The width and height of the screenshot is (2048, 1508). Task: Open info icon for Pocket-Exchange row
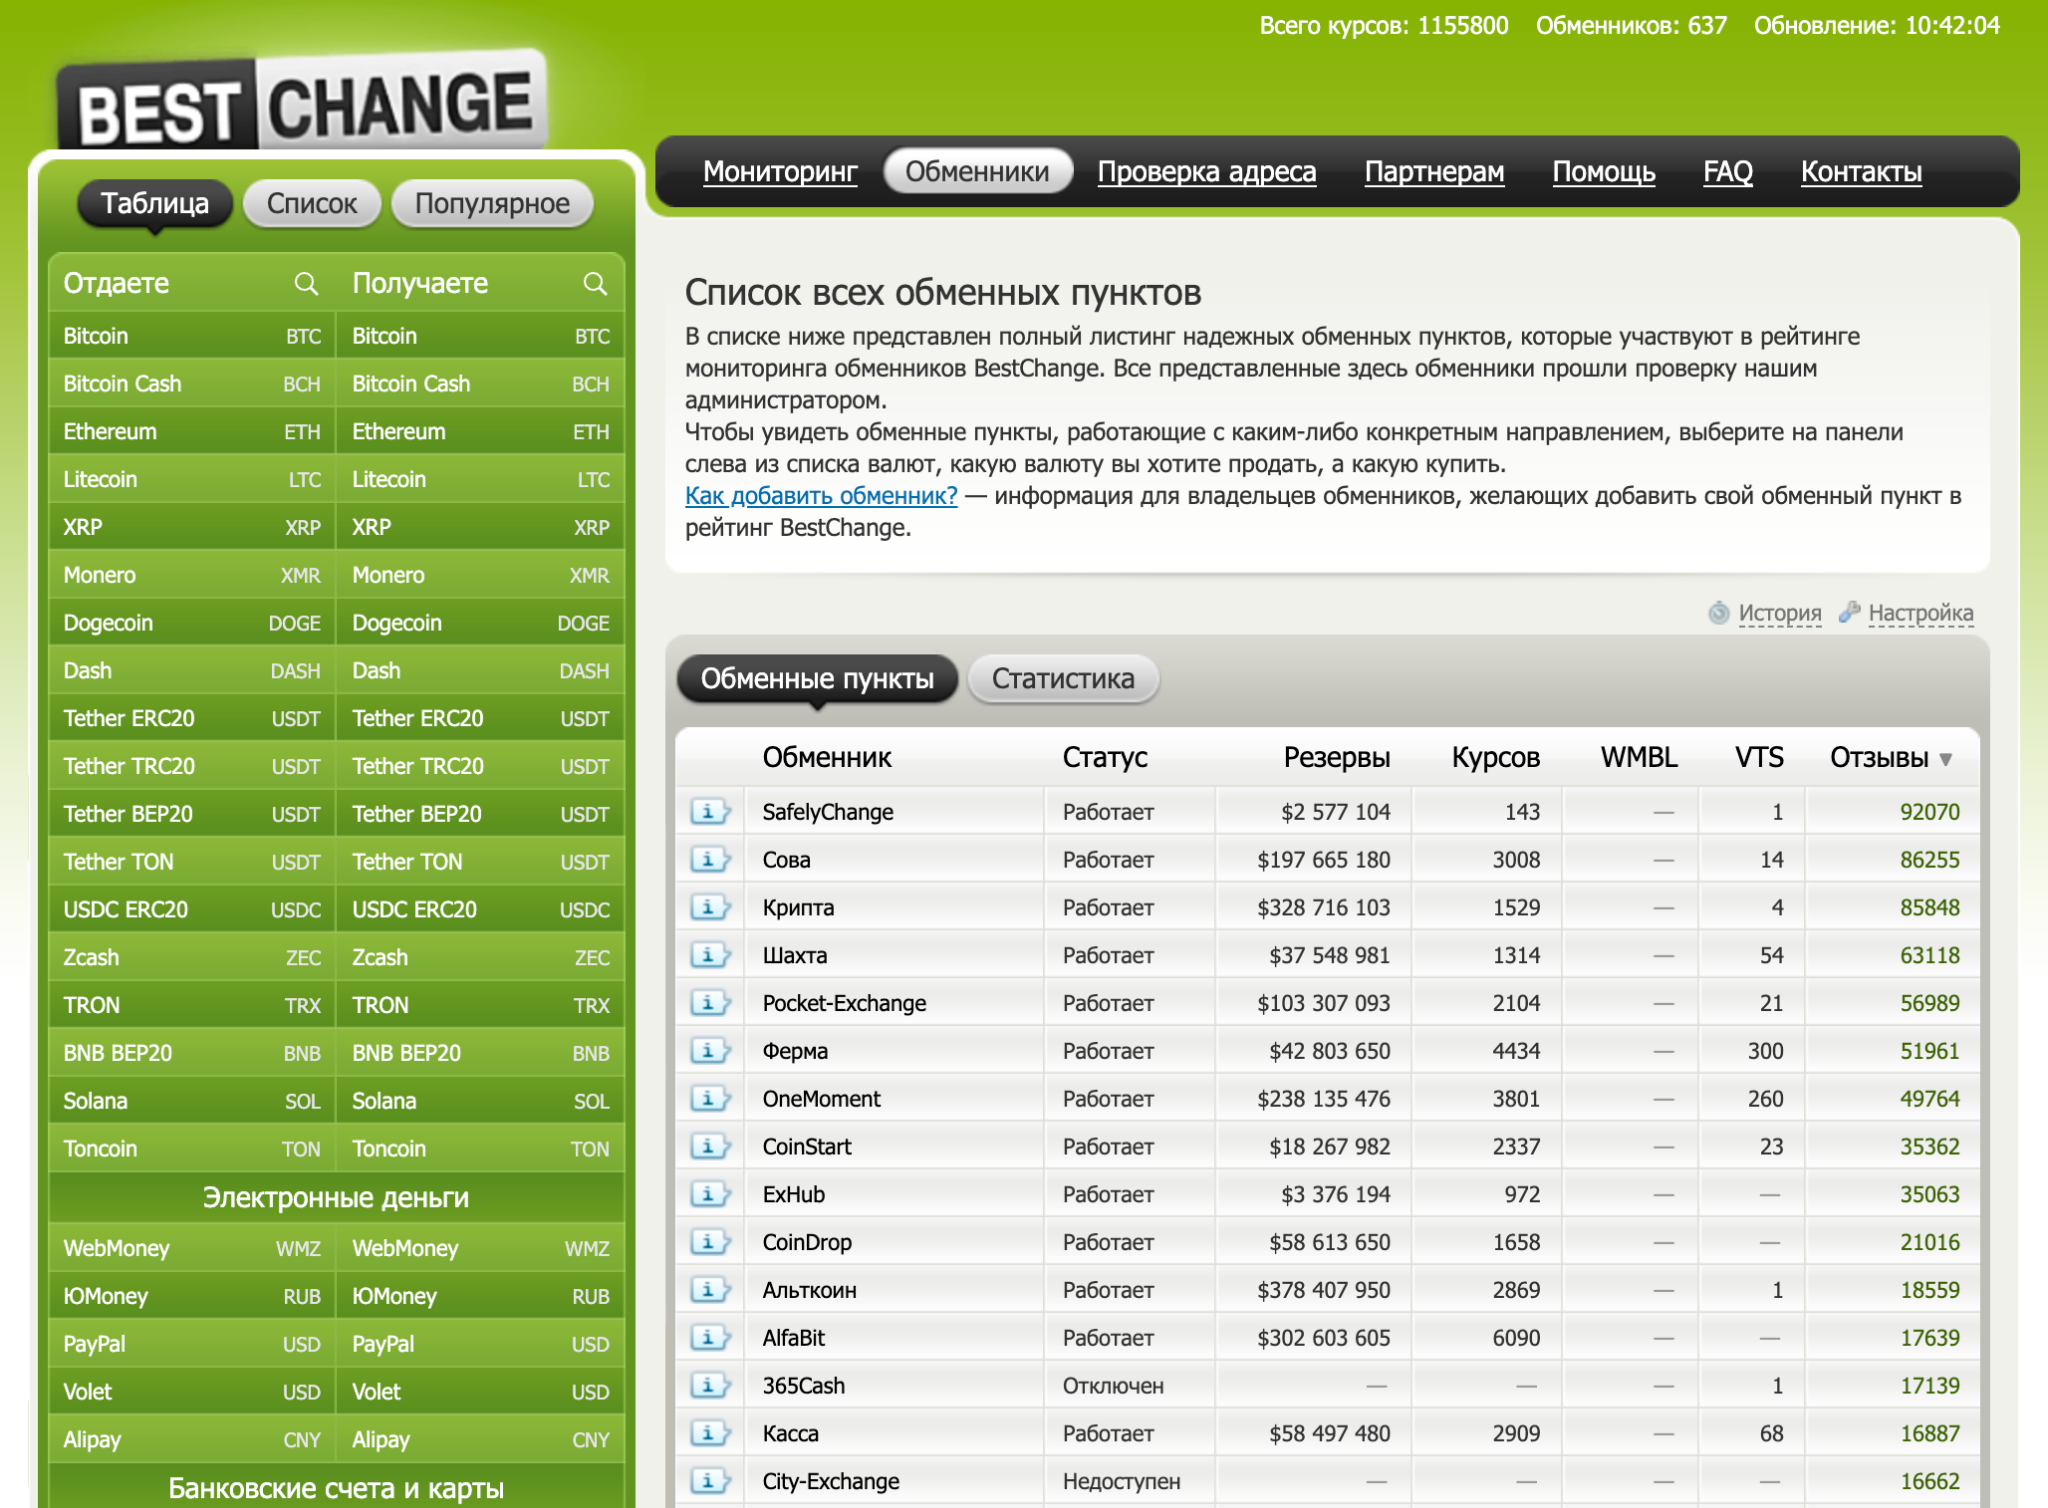[x=710, y=1003]
